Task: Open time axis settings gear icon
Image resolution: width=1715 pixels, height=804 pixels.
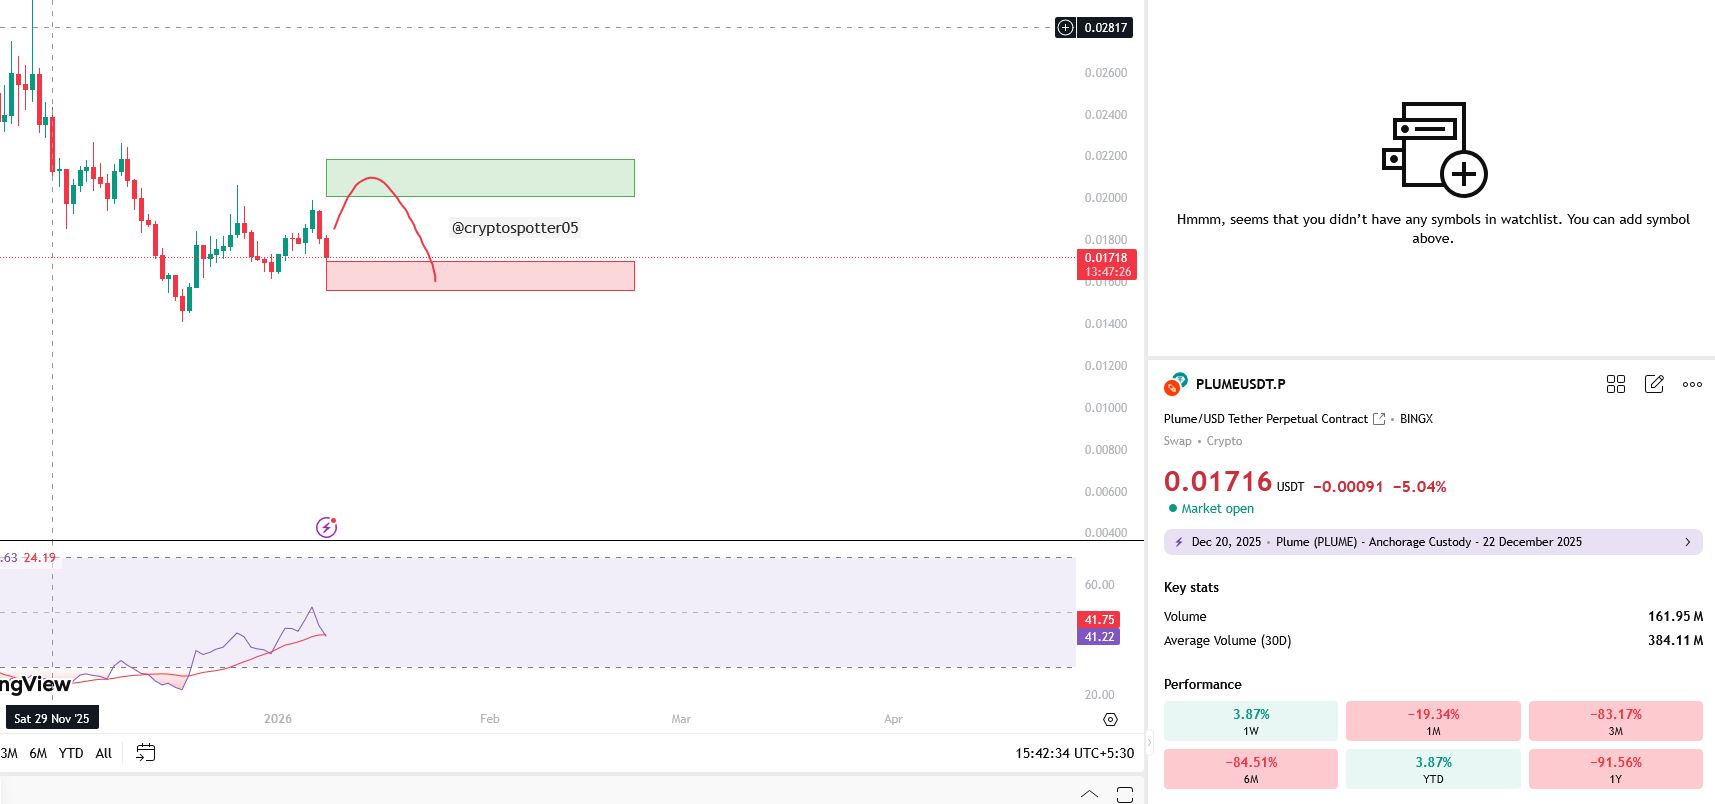Action: click(1110, 719)
